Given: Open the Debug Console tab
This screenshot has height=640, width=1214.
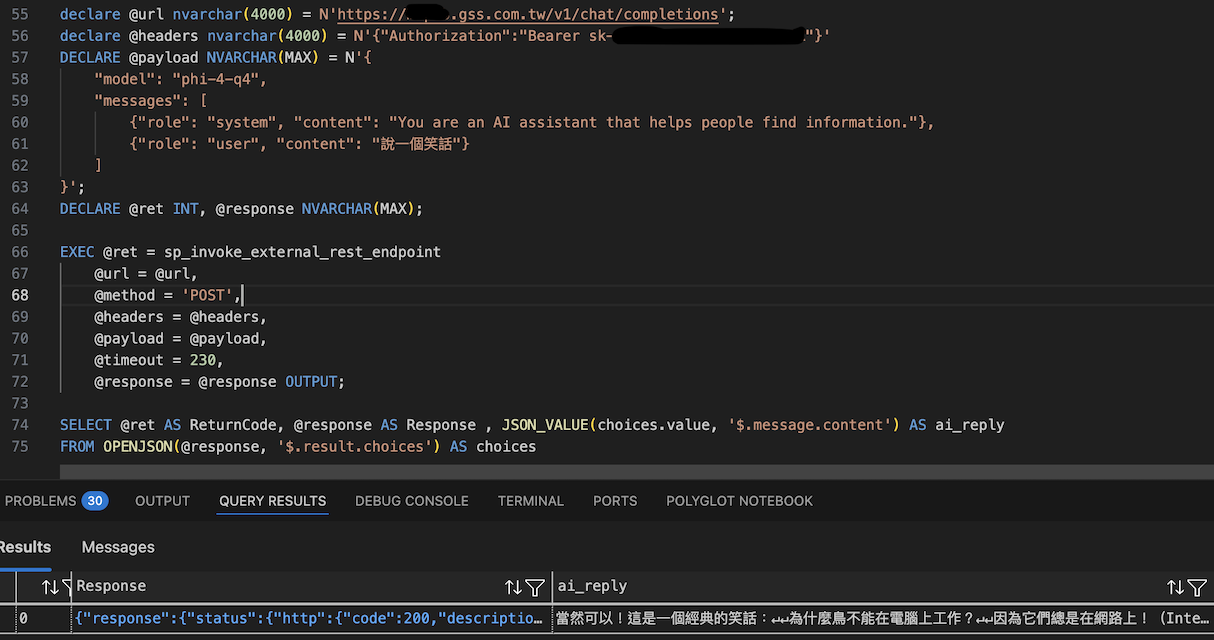Looking at the screenshot, I should 412,501.
